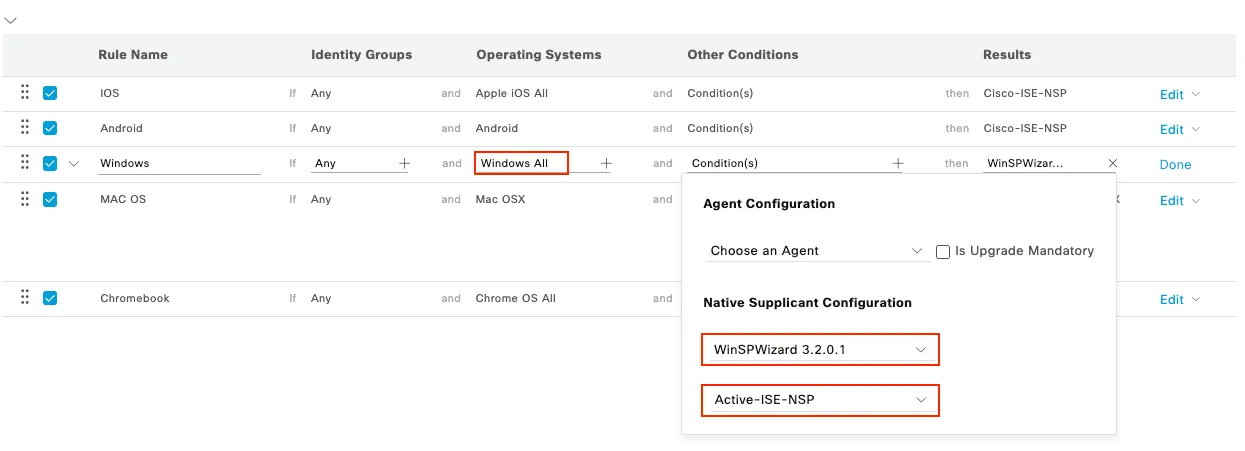Click Android operating system cell
1245x451 pixels.
[x=497, y=128]
